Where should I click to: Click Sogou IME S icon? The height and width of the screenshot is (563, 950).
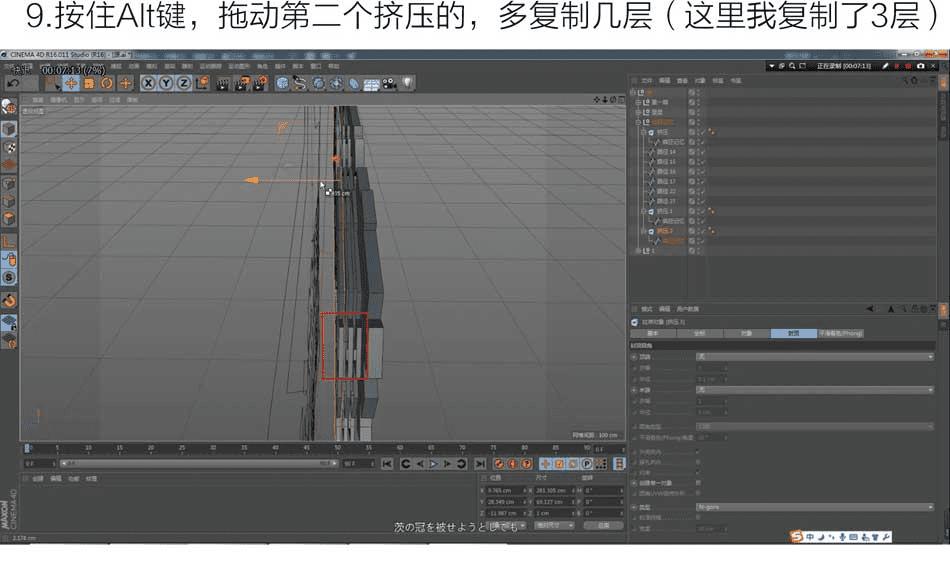tap(796, 537)
